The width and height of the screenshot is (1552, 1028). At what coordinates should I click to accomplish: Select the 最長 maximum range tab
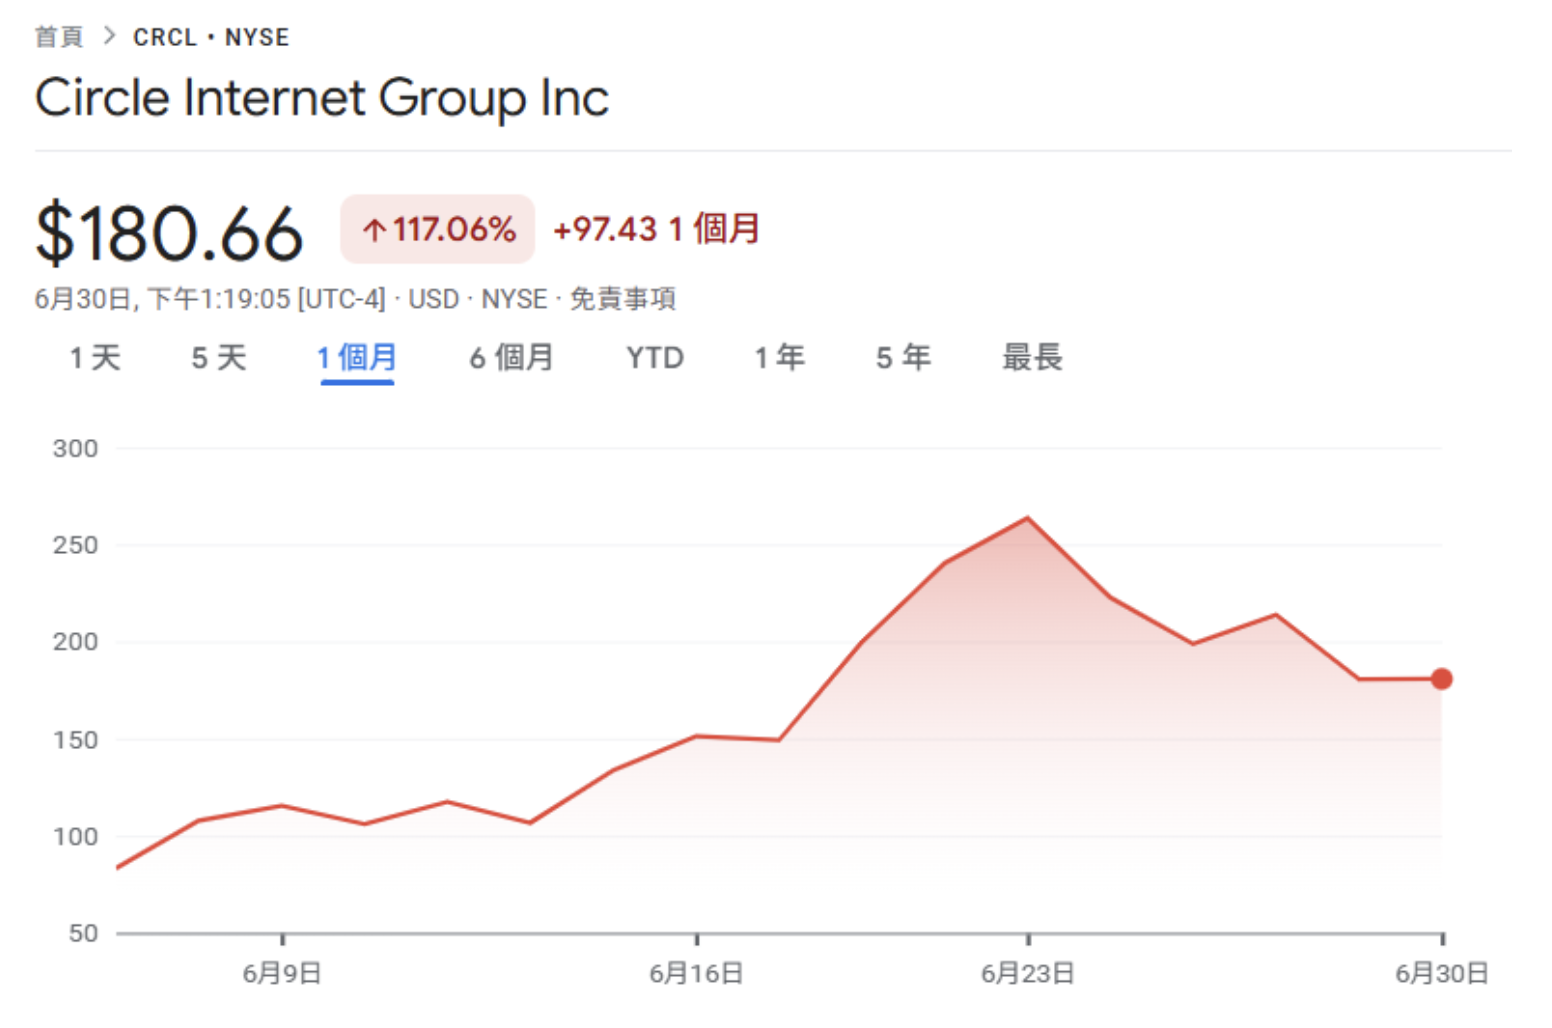pyautogui.click(x=1032, y=358)
